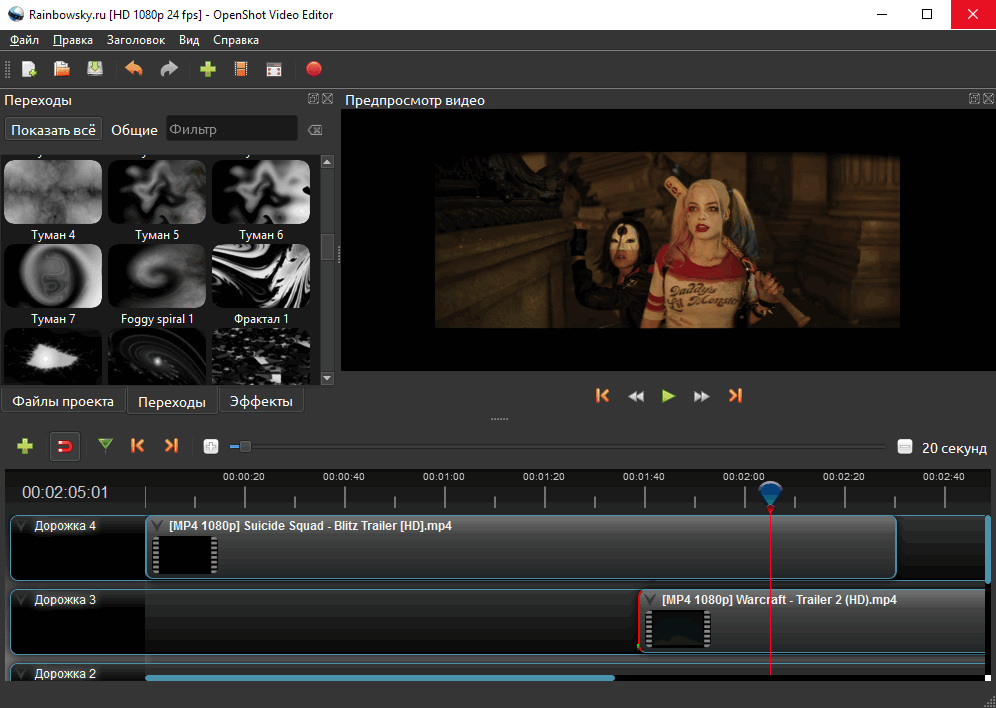Toggle the "Показать всё" filter button
The image size is (996, 708).
pos(54,130)
